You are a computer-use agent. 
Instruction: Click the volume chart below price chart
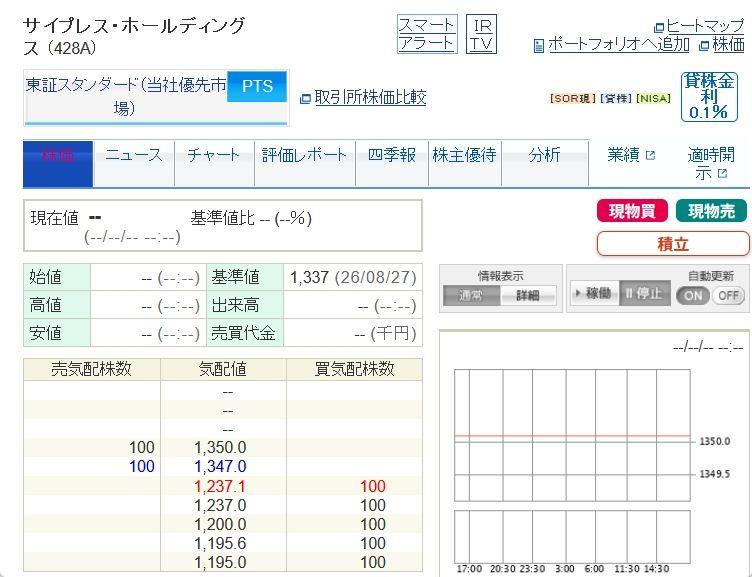572,535
